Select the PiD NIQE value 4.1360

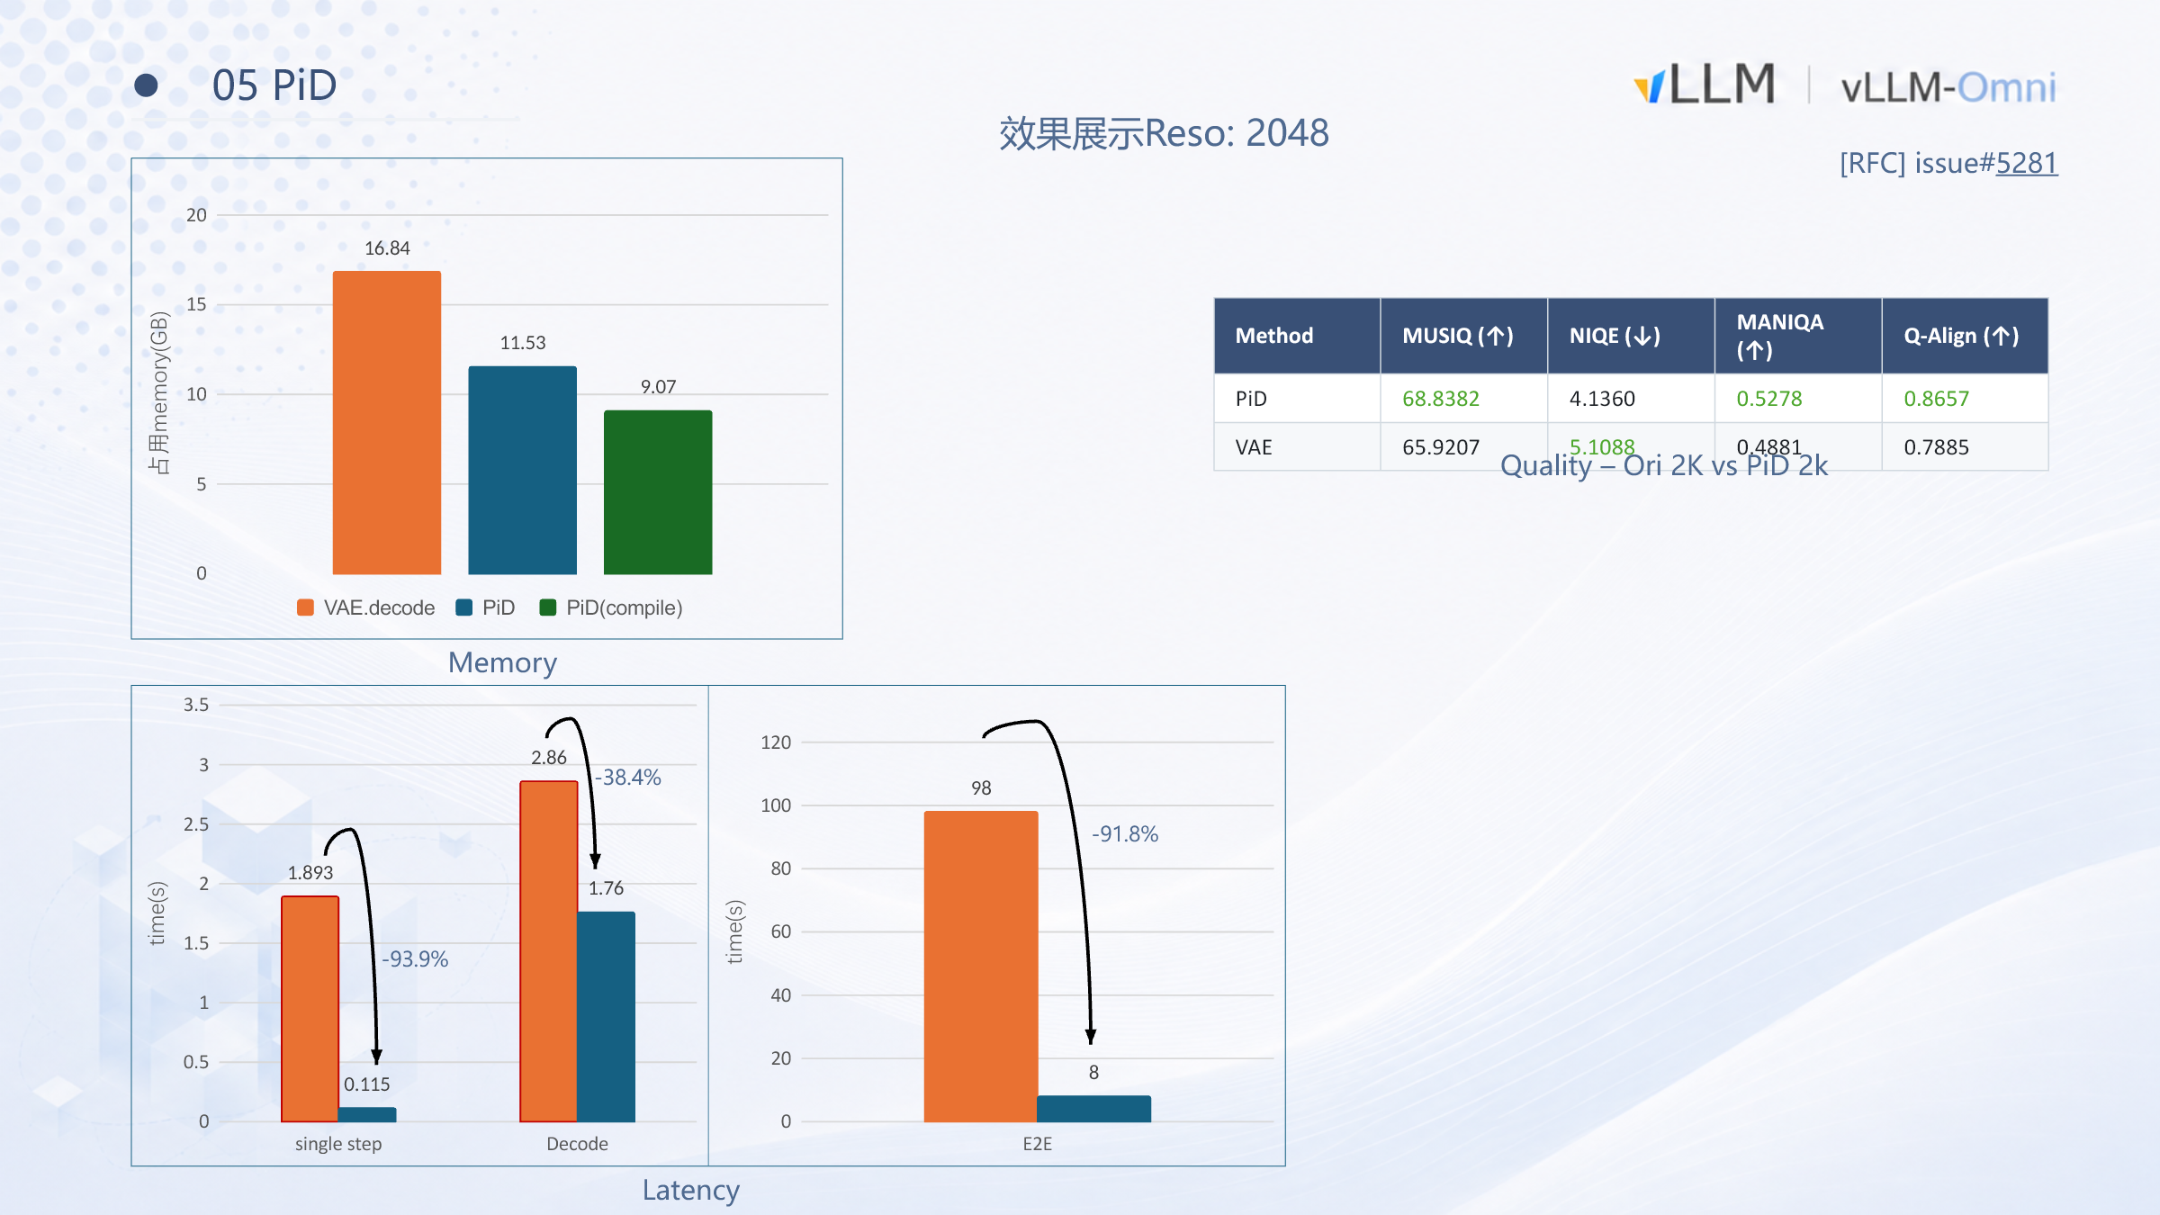1602,398
